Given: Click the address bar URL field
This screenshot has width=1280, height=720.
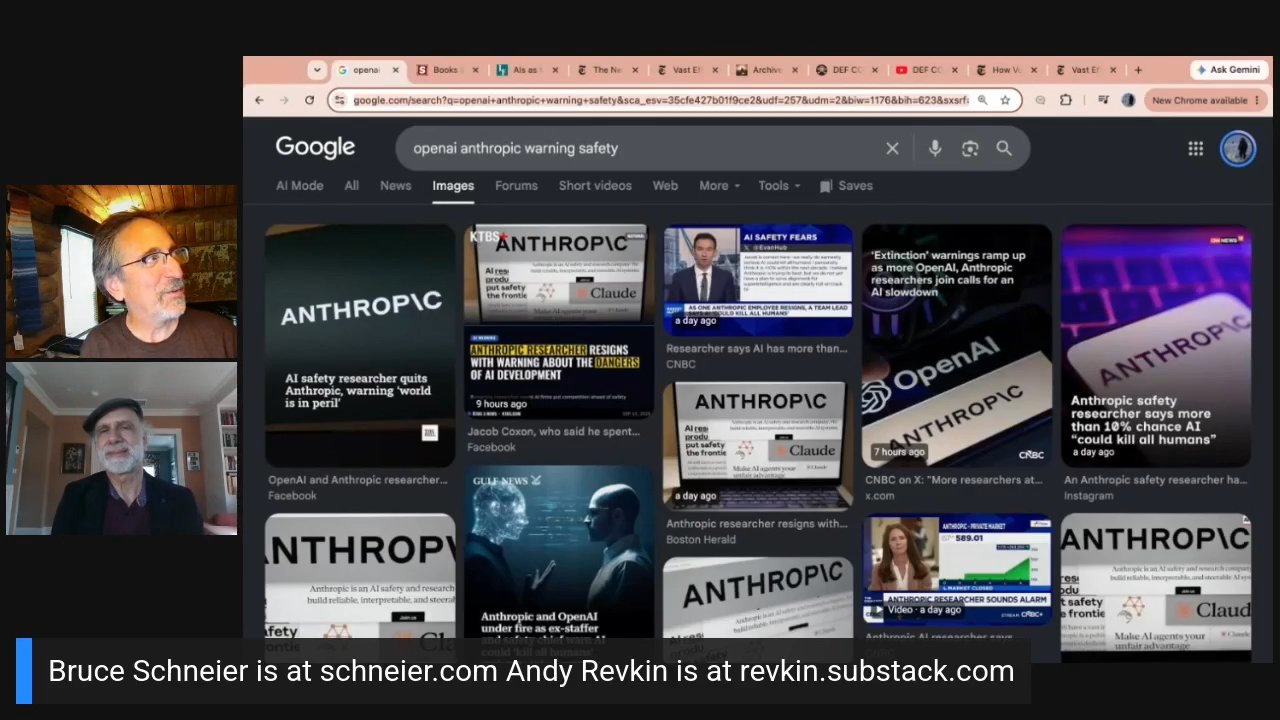Looking at the screenshot, I should coord(660,100).
